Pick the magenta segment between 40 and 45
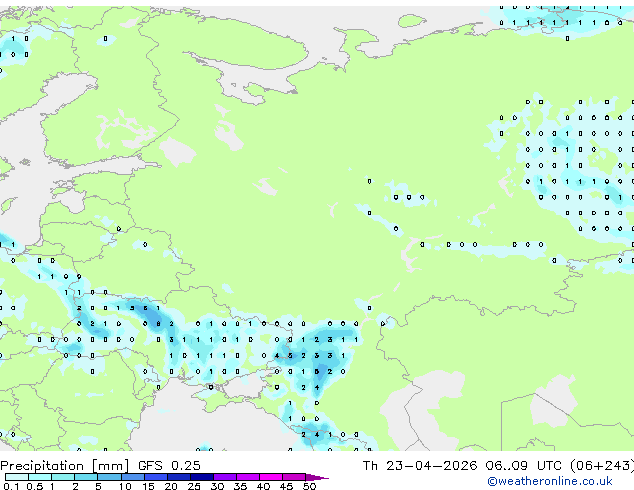The image size is (634, 490). pos(271,477)
